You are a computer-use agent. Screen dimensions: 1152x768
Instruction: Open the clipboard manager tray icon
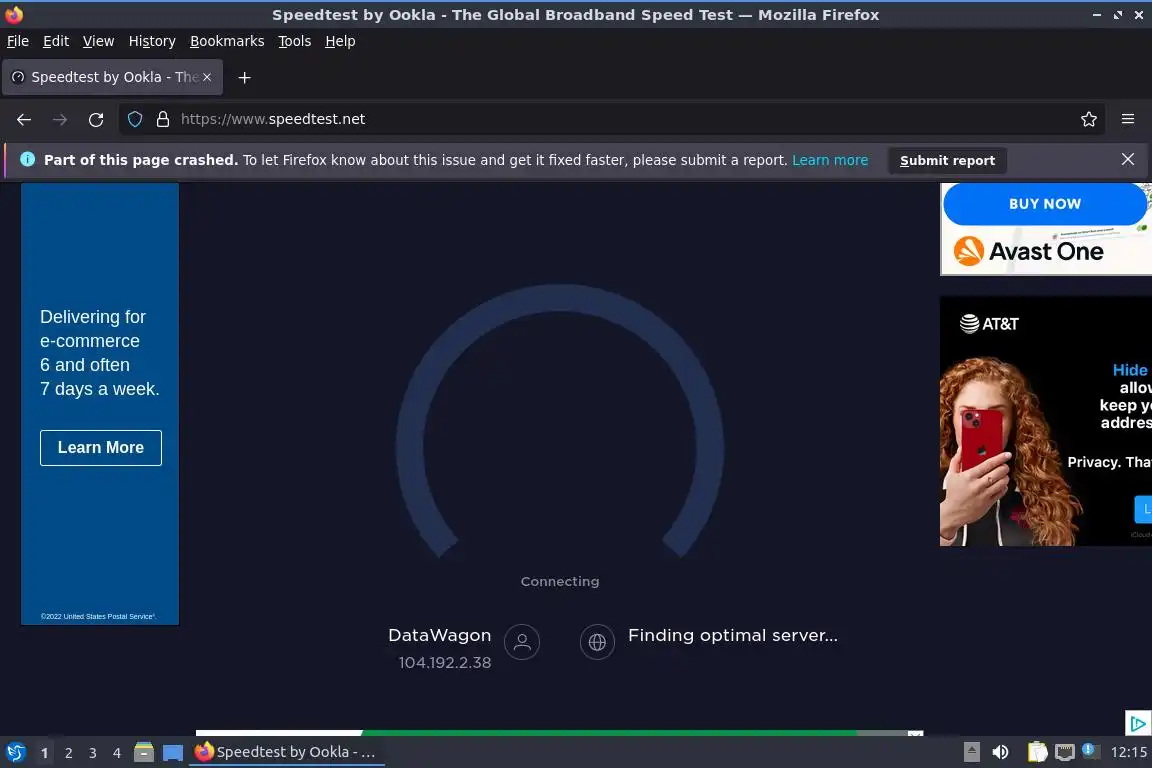point(1037,752)
